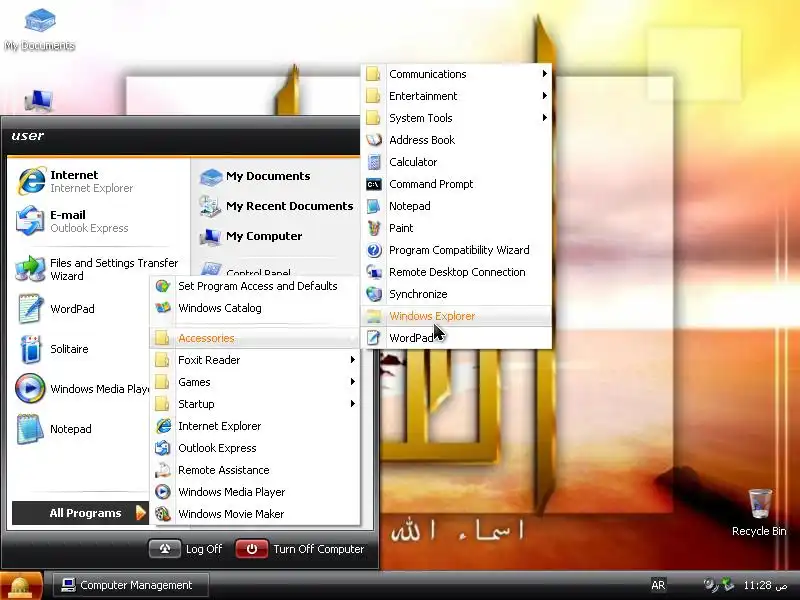Open My Computer from start menu

tap(251, 236)
